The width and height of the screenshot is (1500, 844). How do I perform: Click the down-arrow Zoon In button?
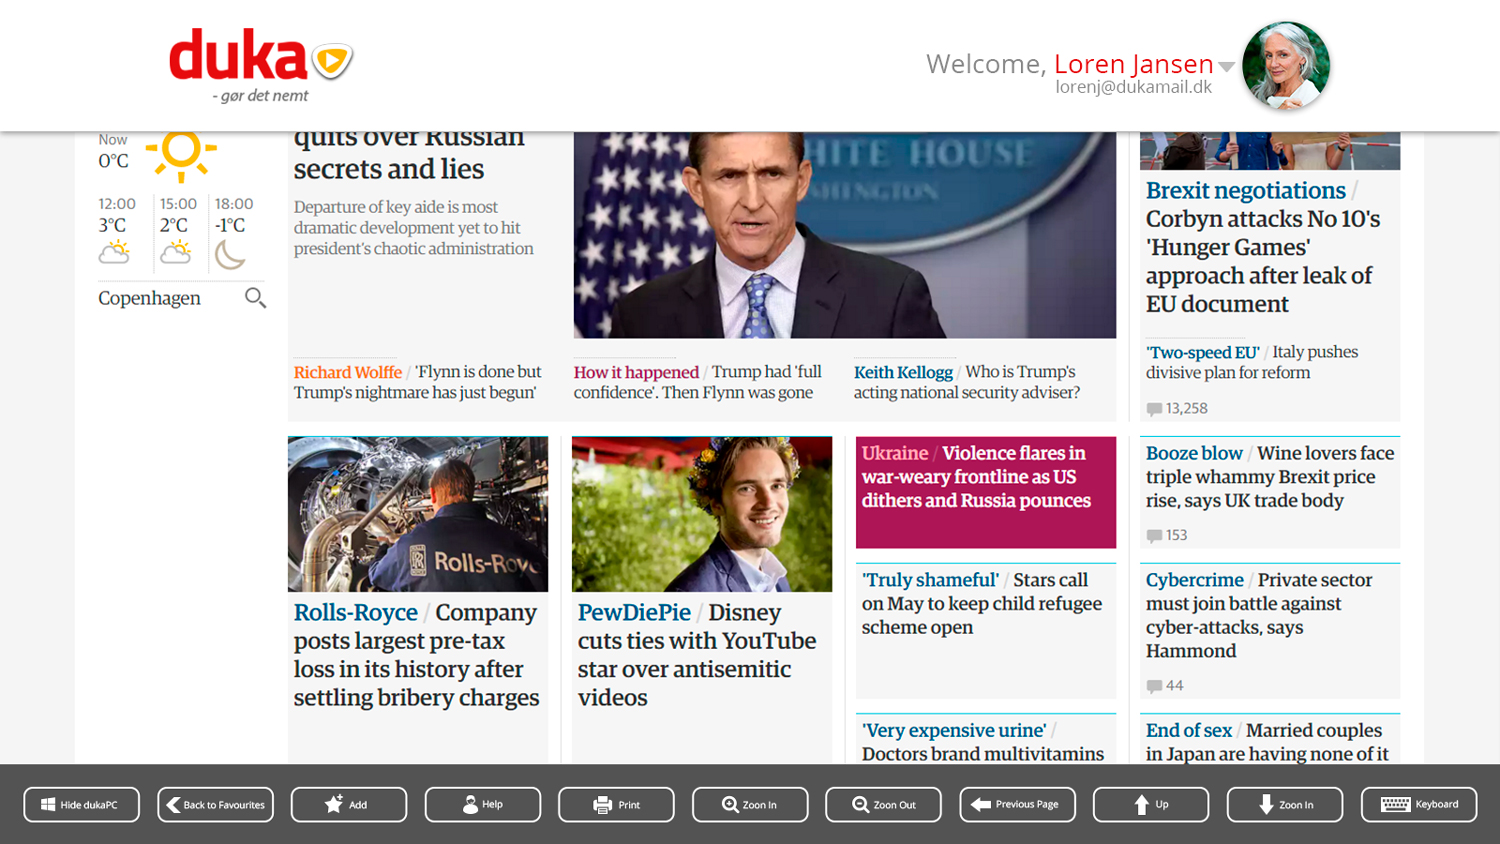click(1285, 804)
